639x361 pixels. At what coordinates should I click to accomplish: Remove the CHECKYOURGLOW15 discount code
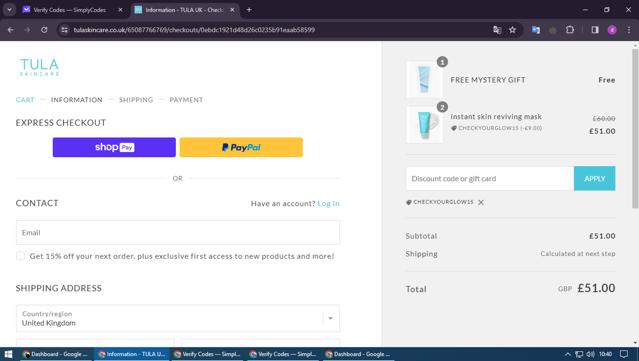pos(481,202)
